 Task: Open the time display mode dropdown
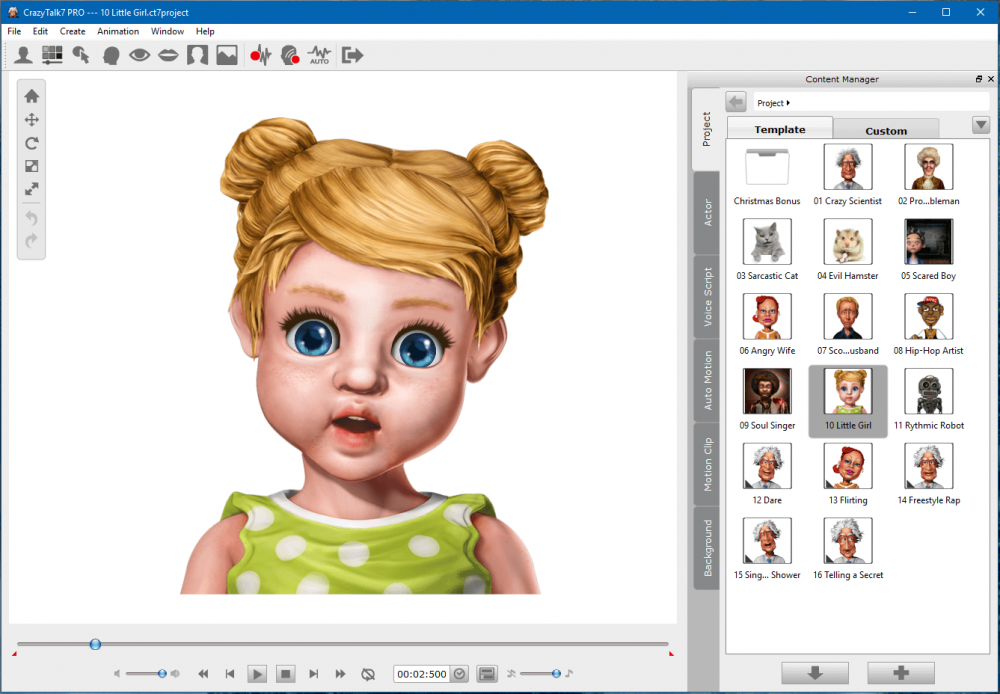tap(460, 674)
